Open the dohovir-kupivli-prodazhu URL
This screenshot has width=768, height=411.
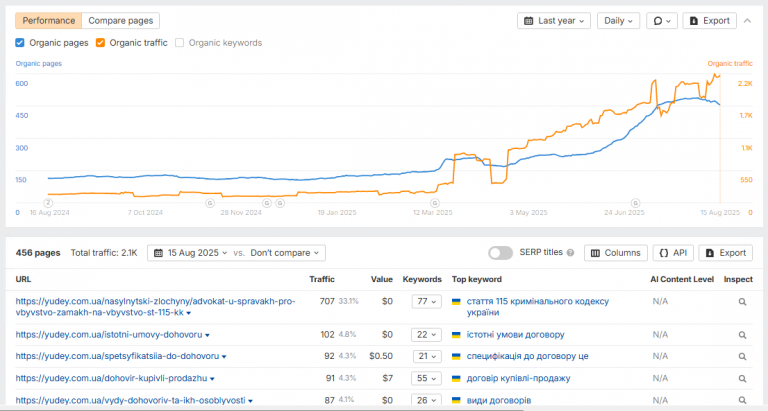111,378
